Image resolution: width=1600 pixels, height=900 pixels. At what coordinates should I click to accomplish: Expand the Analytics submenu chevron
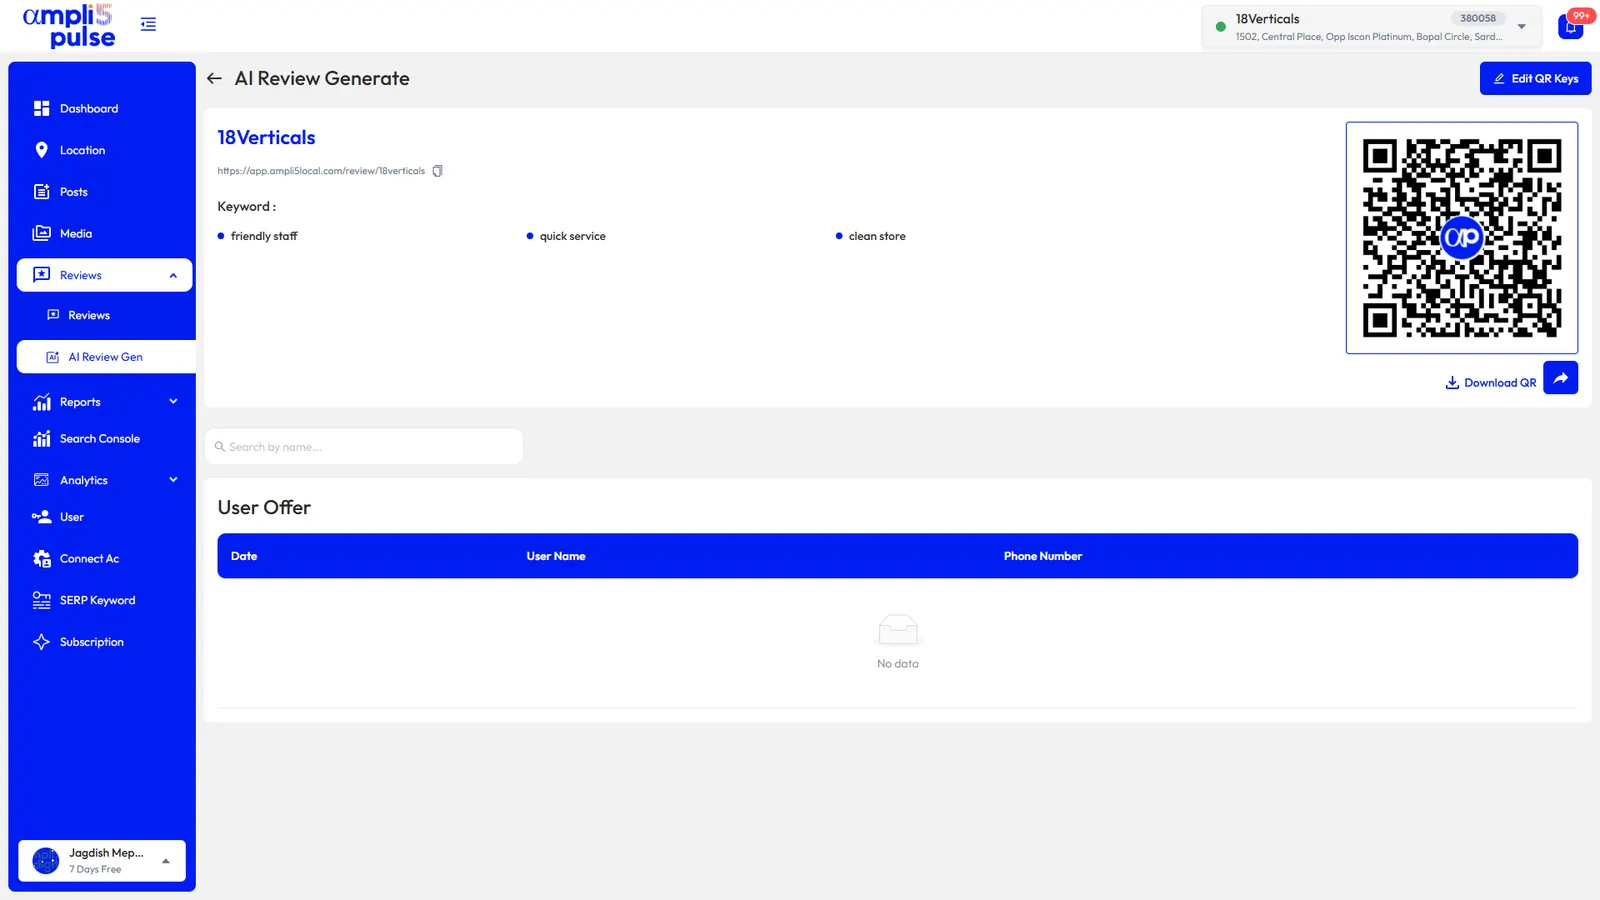173,480
